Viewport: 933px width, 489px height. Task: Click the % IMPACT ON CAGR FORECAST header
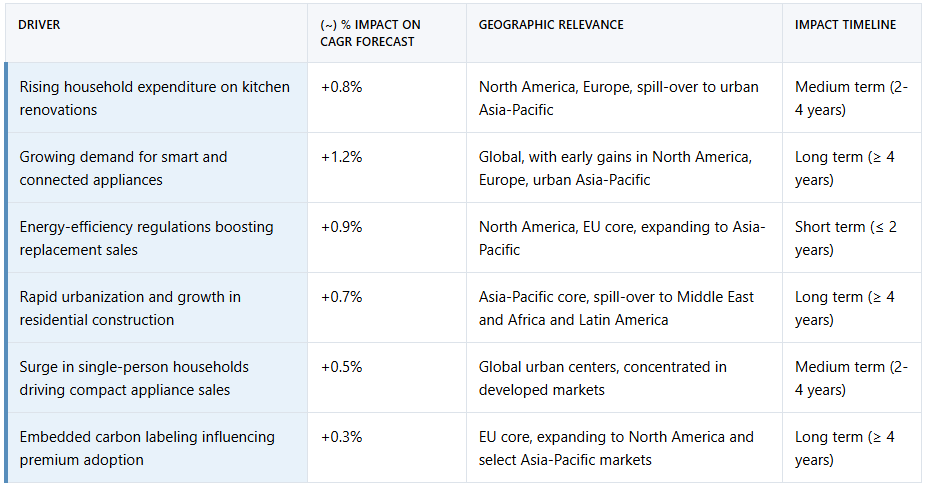[x=368, y=33]
